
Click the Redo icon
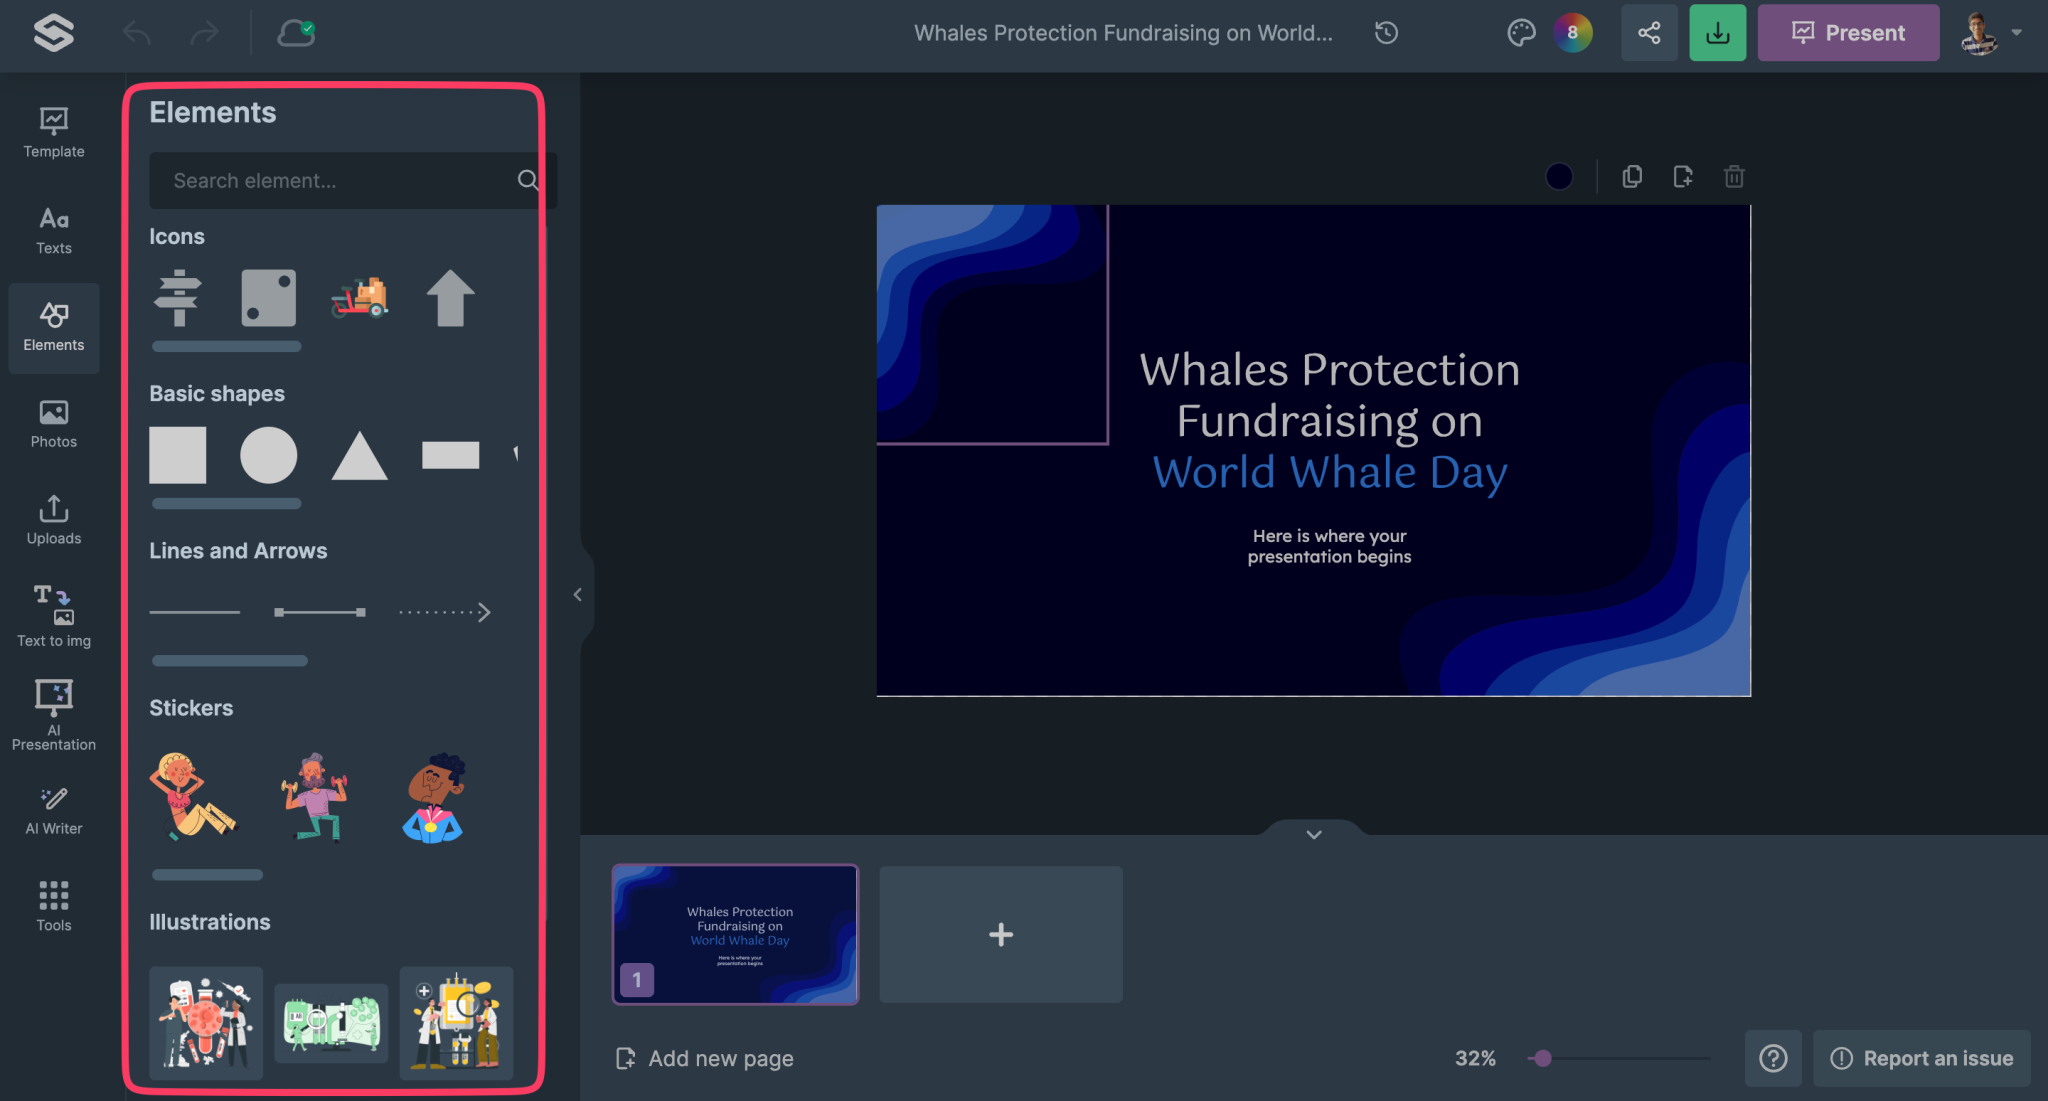click(x=205, y=32)
